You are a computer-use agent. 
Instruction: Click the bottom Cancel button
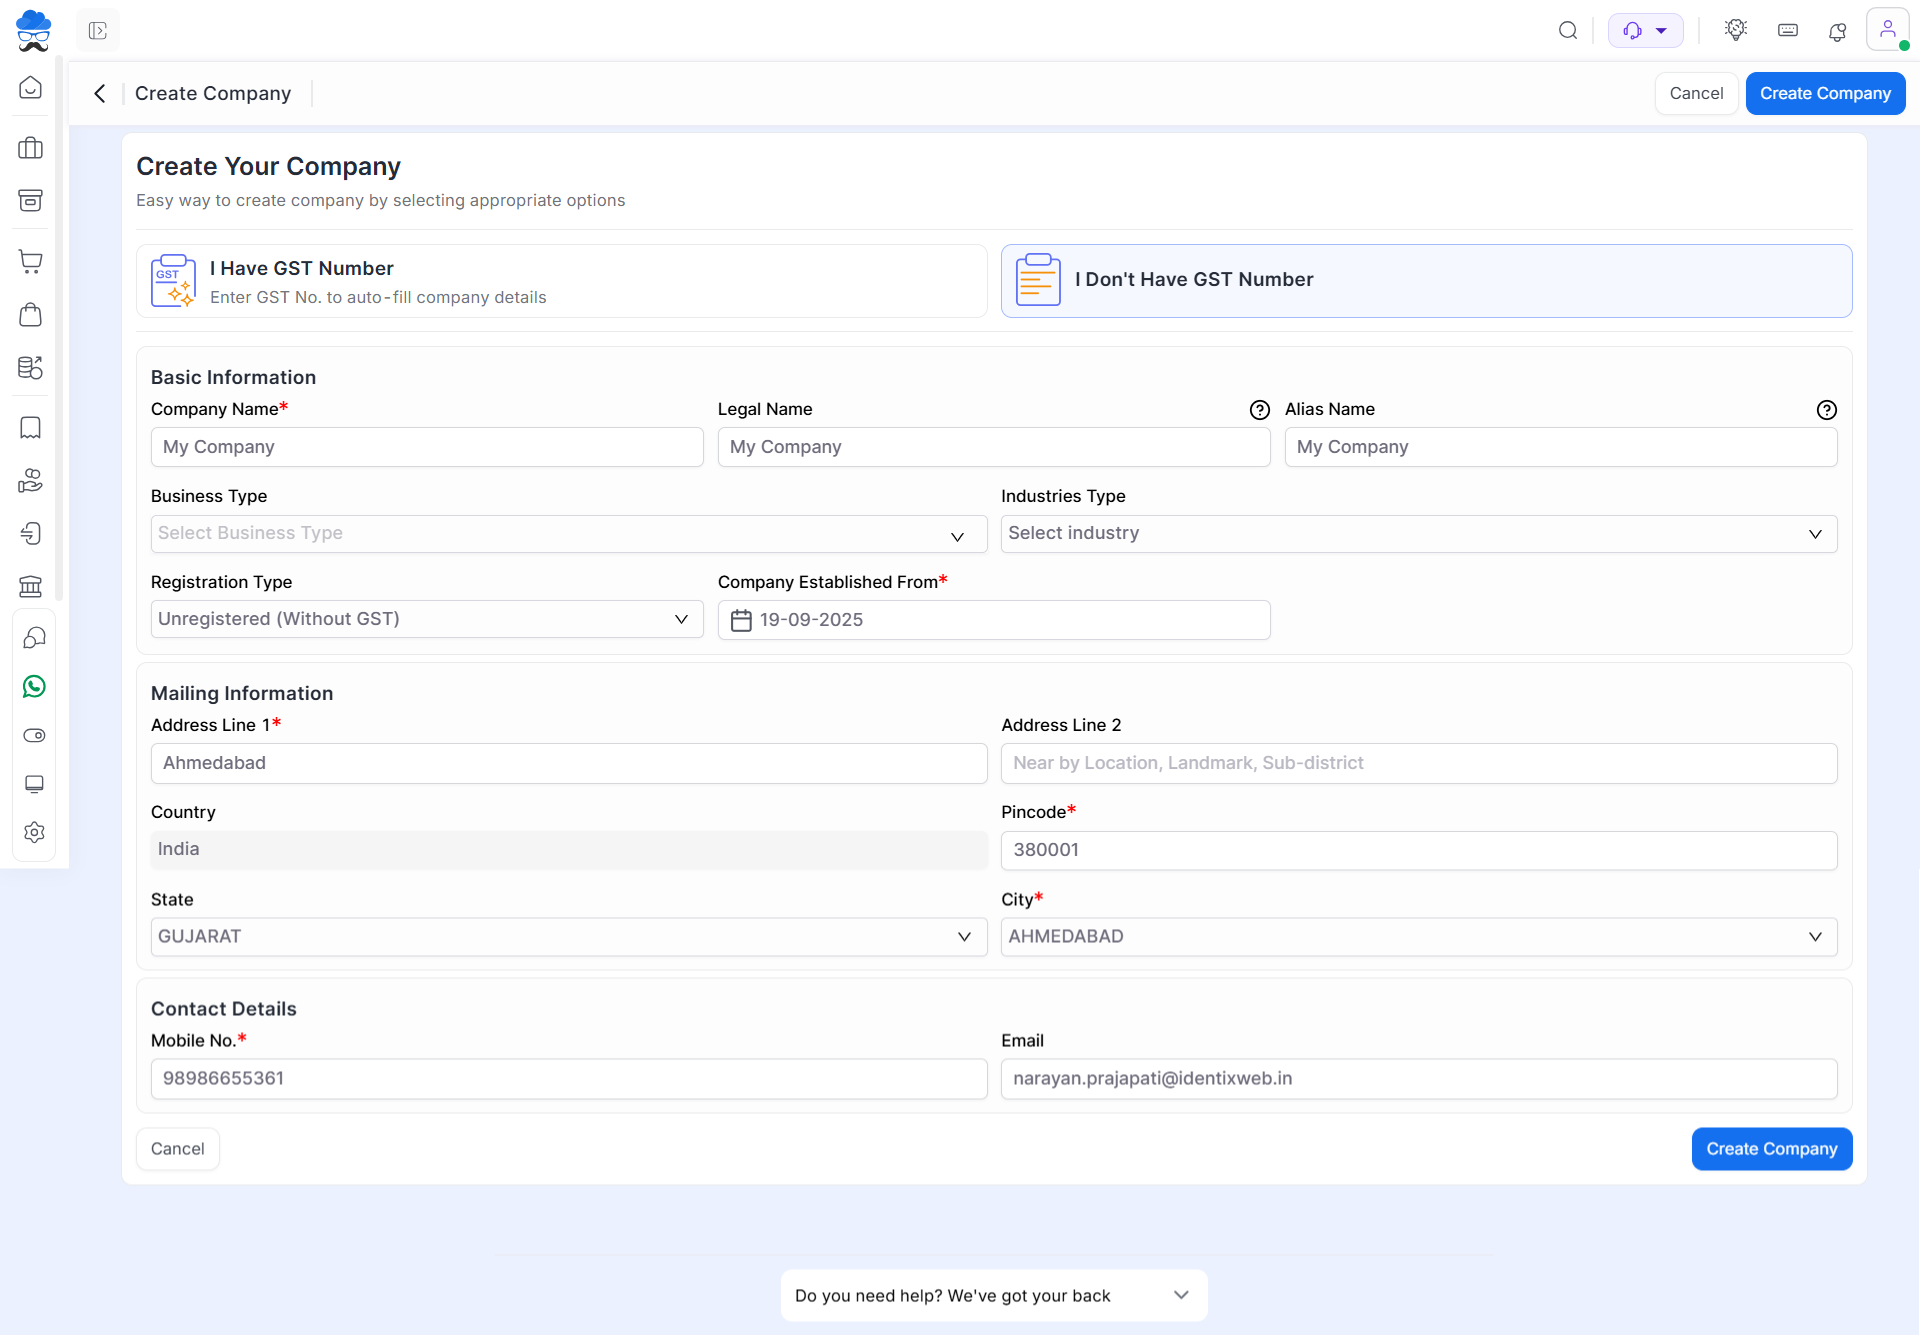click(177, 1149)
